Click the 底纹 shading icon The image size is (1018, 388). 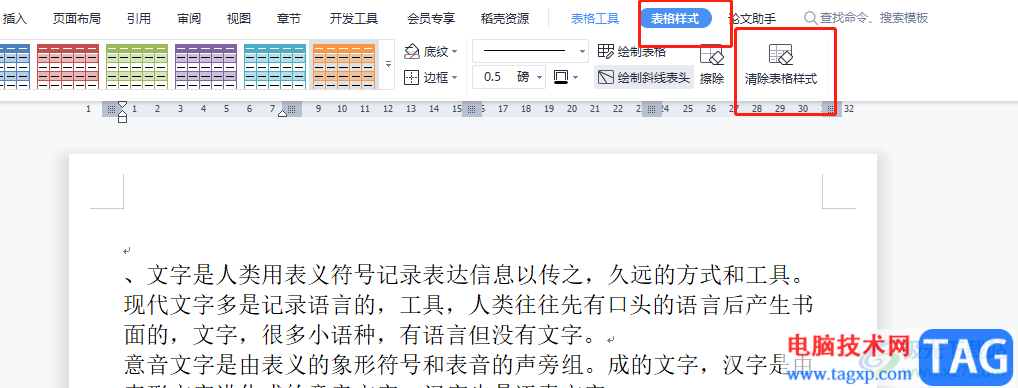[412, 51]
